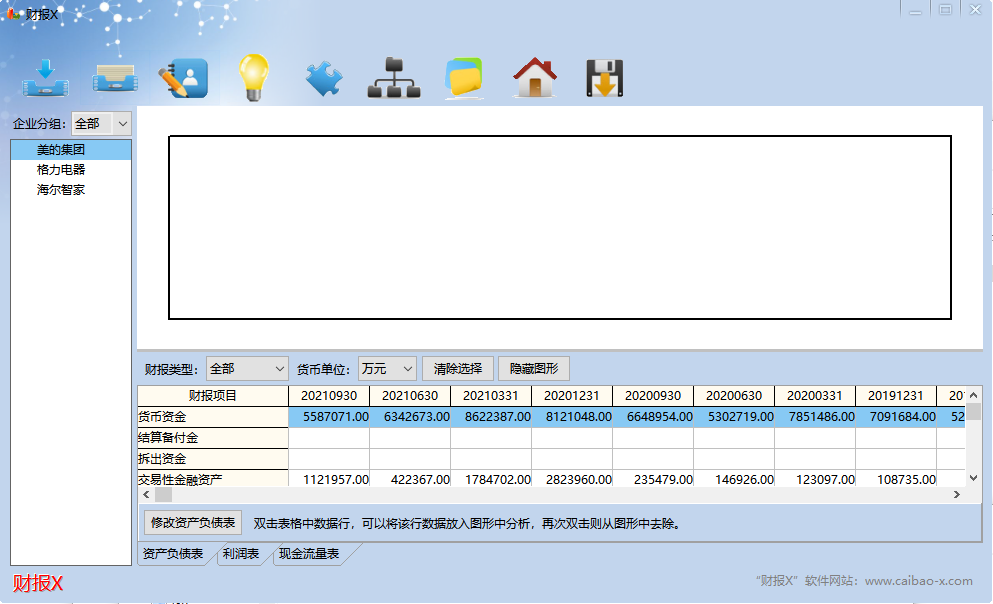Click the 清除选择 button
Image resolution: width=993 pixels, height=604 pixels.
coord(457,368)
